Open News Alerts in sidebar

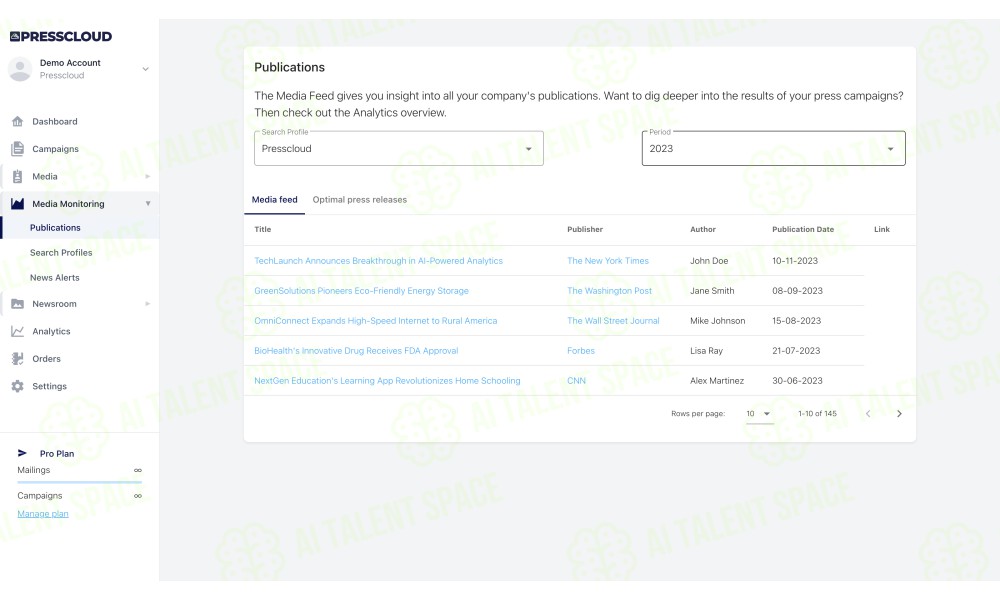click(x=55, y=277)
